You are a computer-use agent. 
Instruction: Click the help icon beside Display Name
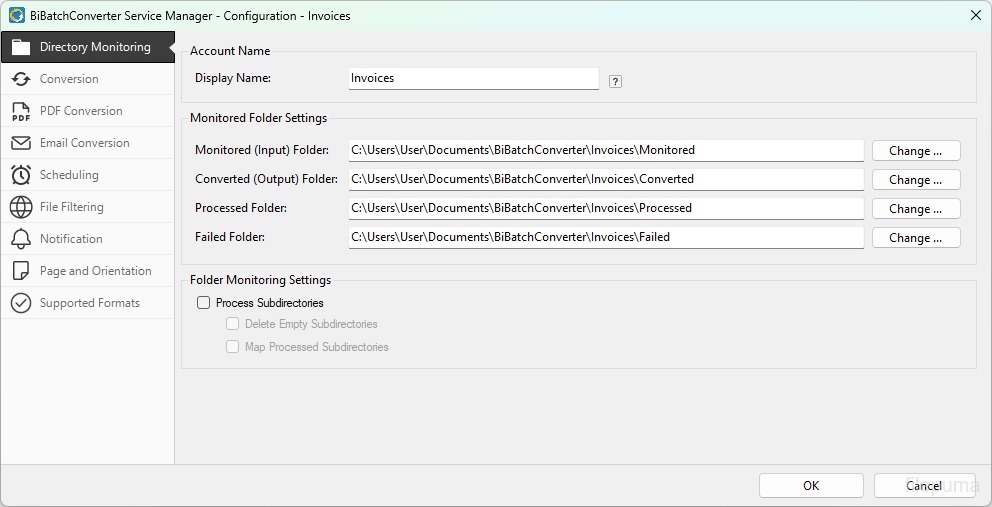pyautogui.click(x=615, y=82)
